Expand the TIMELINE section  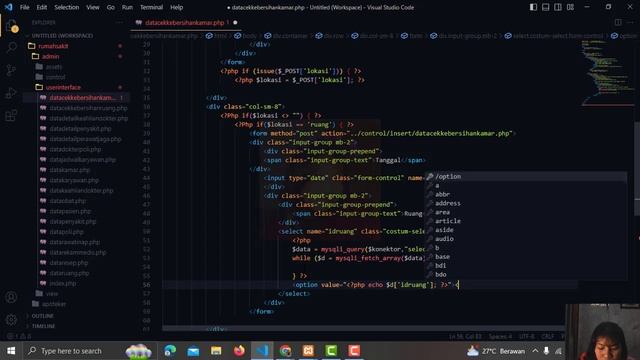click(43, 326)
